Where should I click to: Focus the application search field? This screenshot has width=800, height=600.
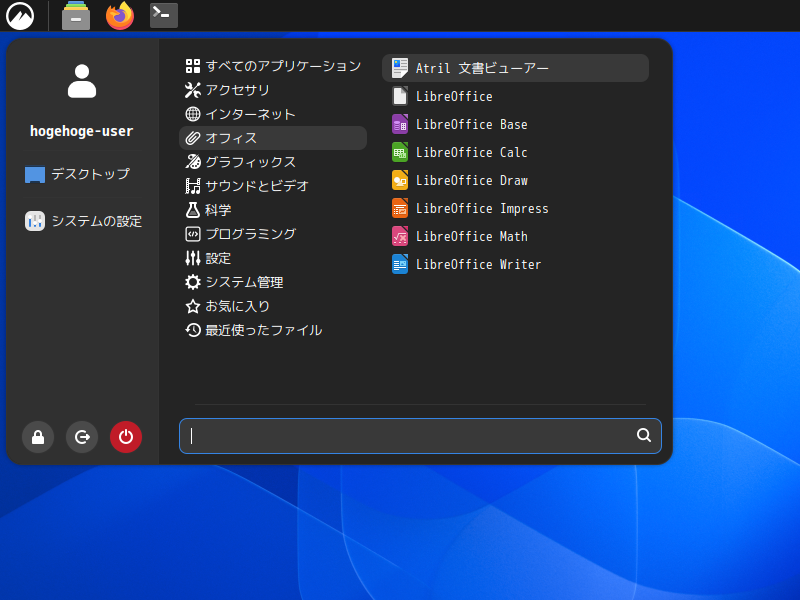click(x=420, y=436)
